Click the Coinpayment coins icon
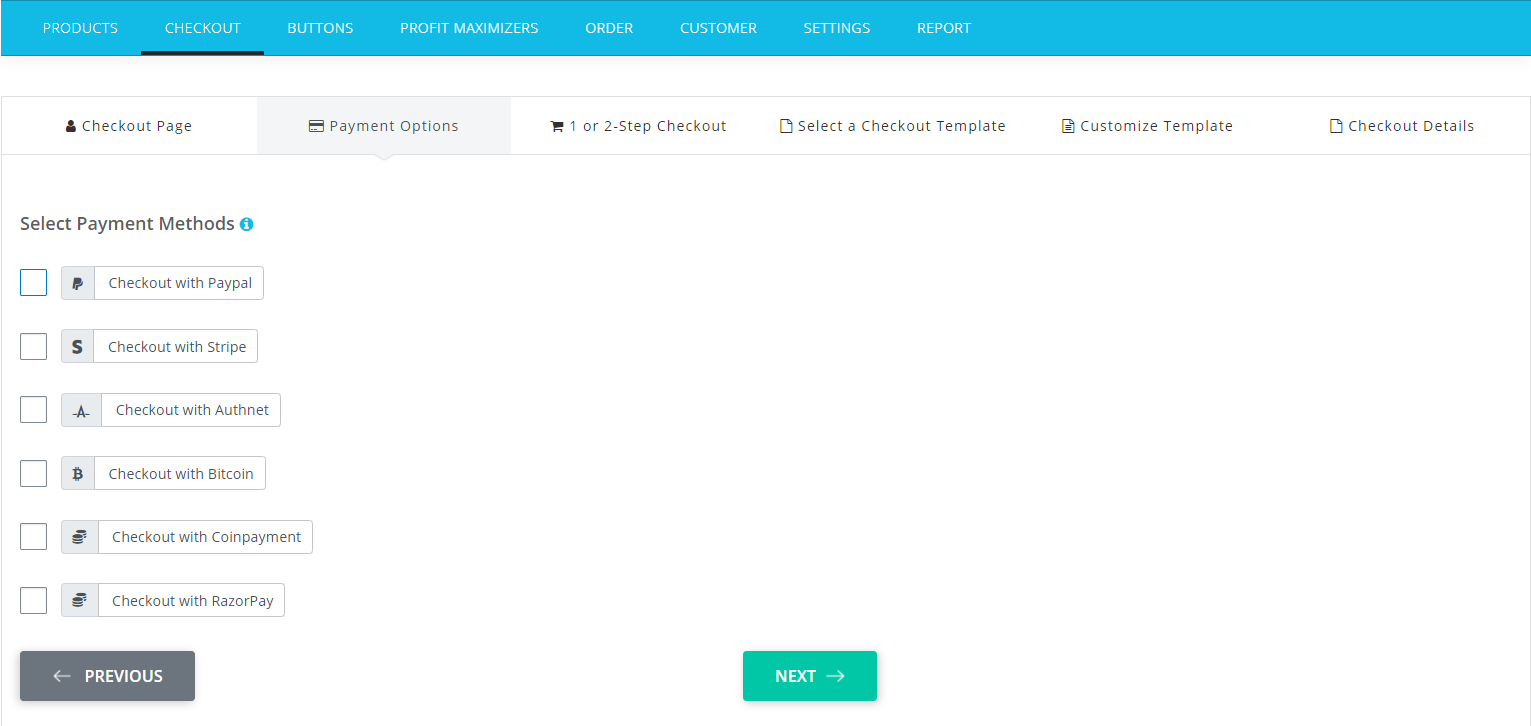The image size is (1531, 726). [x=80, y=537]
